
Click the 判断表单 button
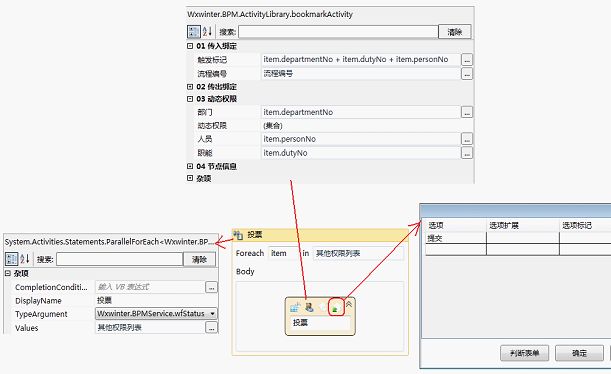click(524, 353)
